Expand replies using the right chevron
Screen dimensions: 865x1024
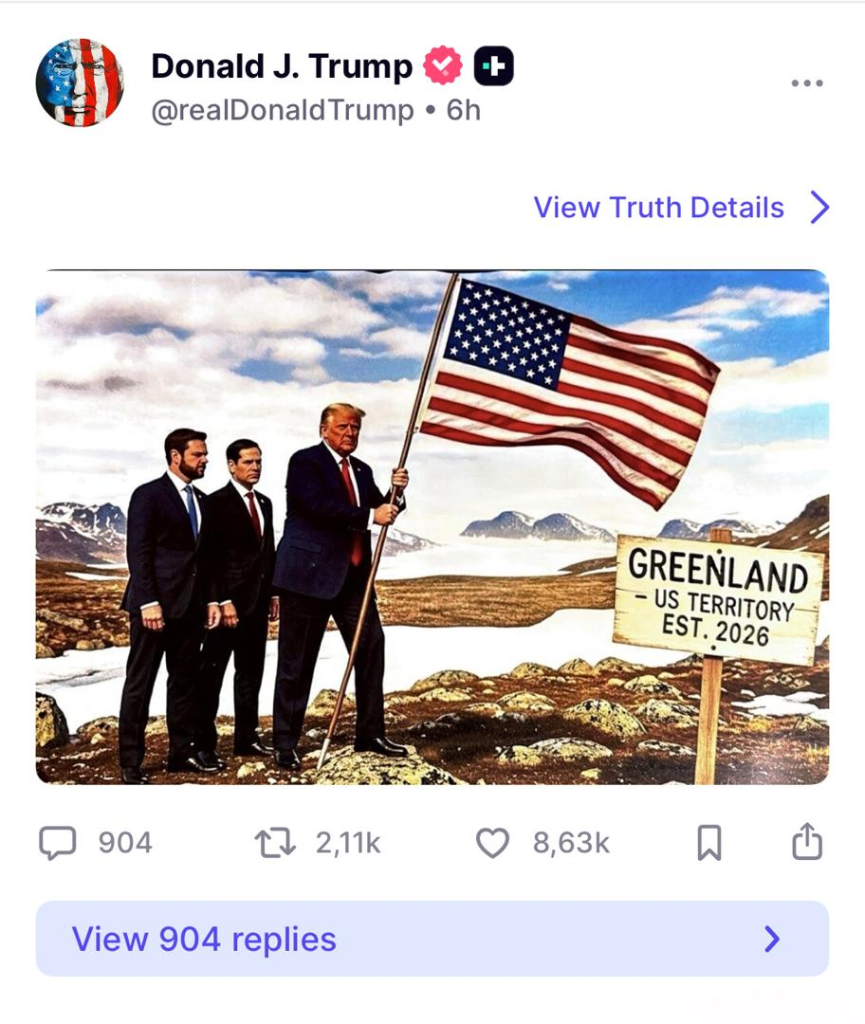tap(772, 938)
